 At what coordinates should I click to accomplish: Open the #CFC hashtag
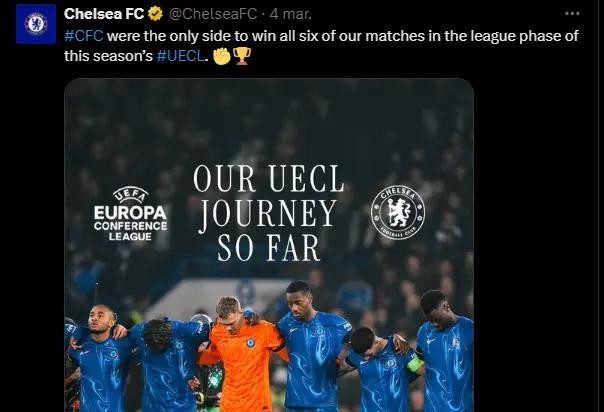pyautogui.click(x=84, y=36)
